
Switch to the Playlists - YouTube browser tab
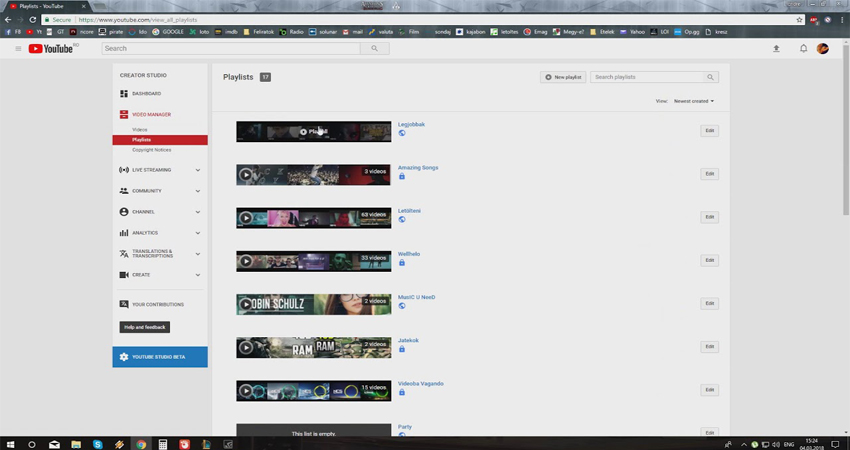[46, 7]
